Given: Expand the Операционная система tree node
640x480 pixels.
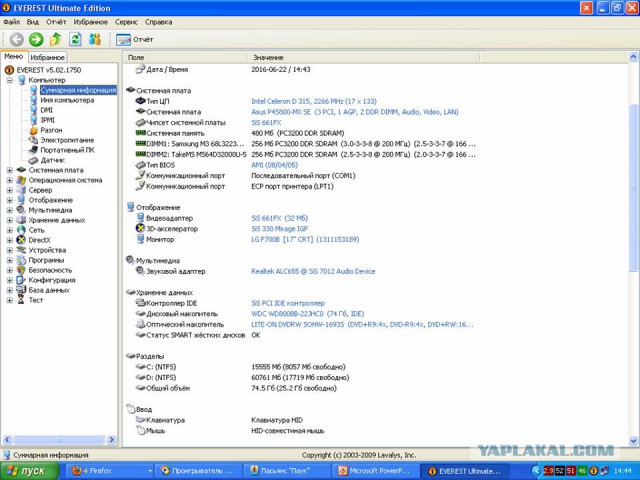Looking at the screenshot, I should point(9,180).
